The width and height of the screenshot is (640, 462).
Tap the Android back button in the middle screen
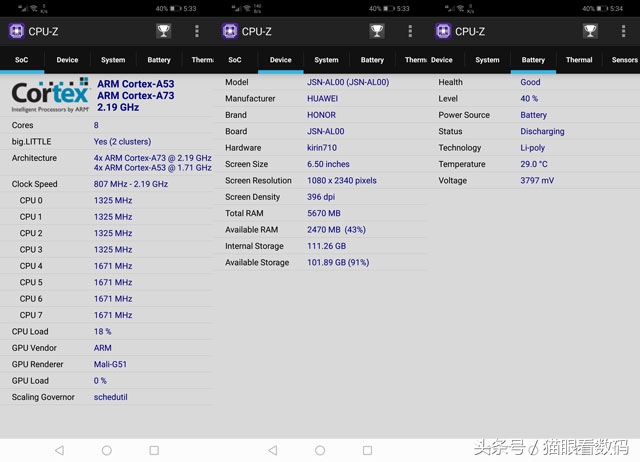tap(273, 450)
